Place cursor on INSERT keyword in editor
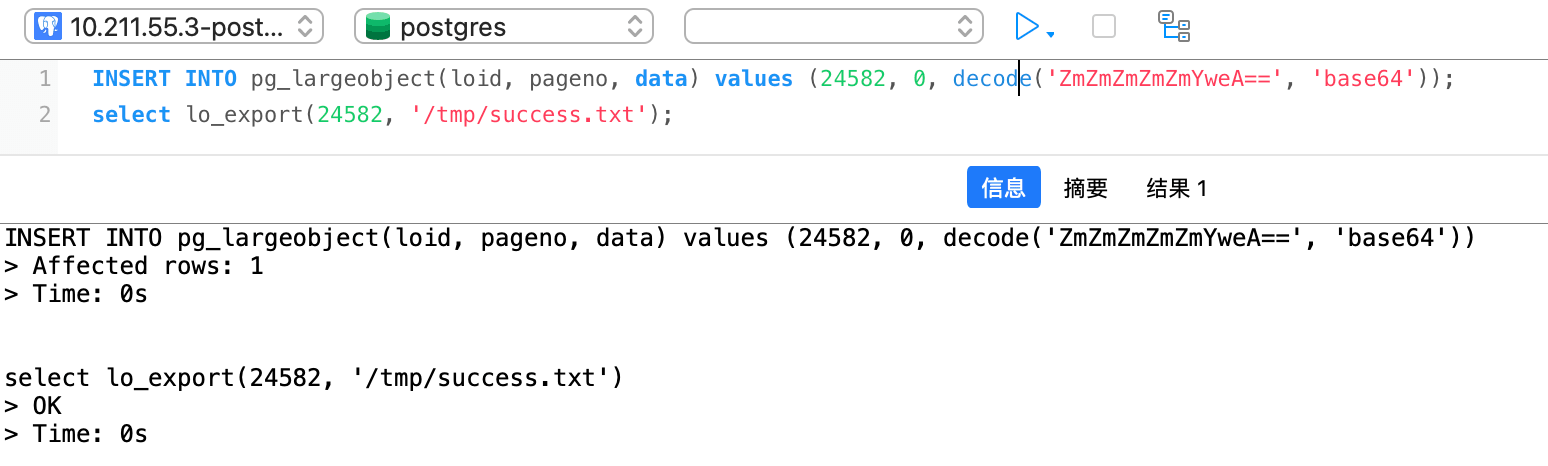The height and width of the screenshot is (466, 1548). click(x=132, y=79)
